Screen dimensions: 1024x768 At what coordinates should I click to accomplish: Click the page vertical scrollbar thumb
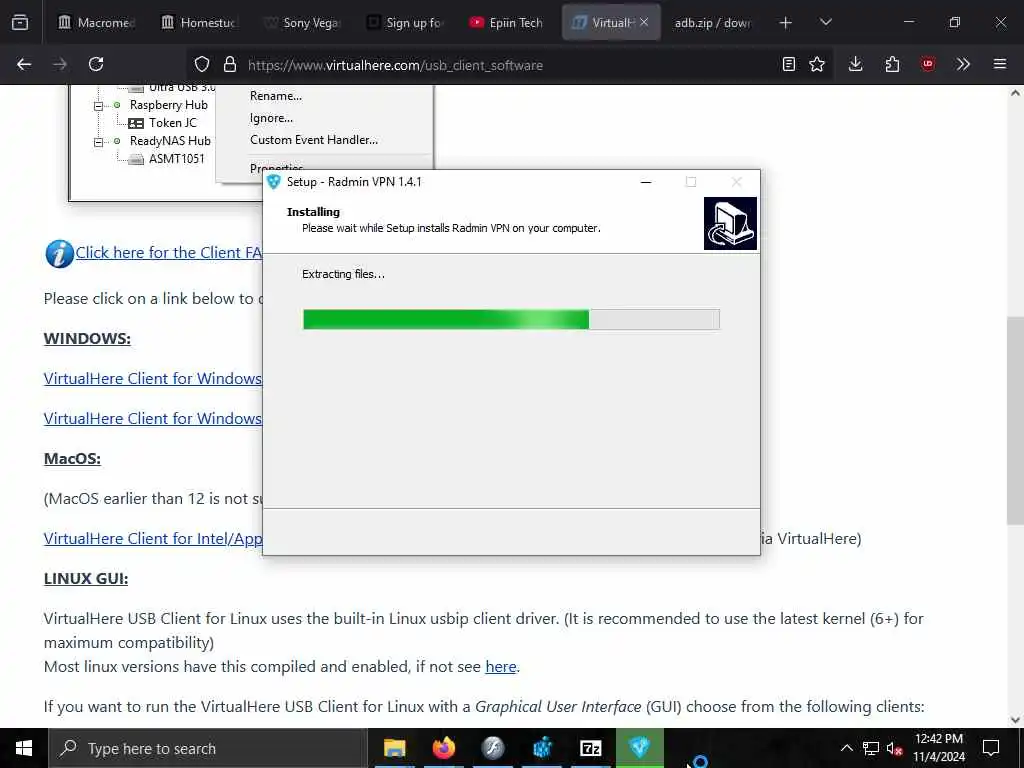pos(1015,420)
